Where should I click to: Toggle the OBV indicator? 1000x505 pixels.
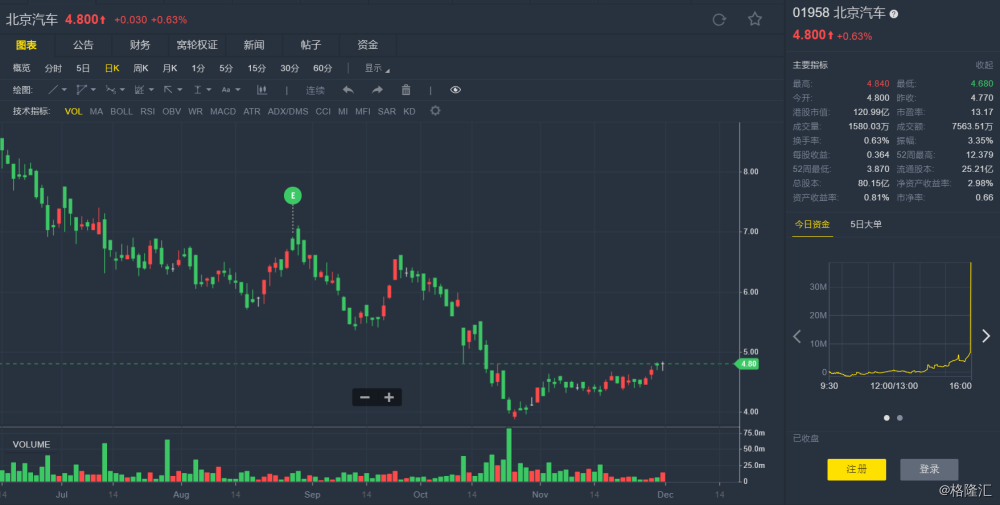[x=172, y=112]
